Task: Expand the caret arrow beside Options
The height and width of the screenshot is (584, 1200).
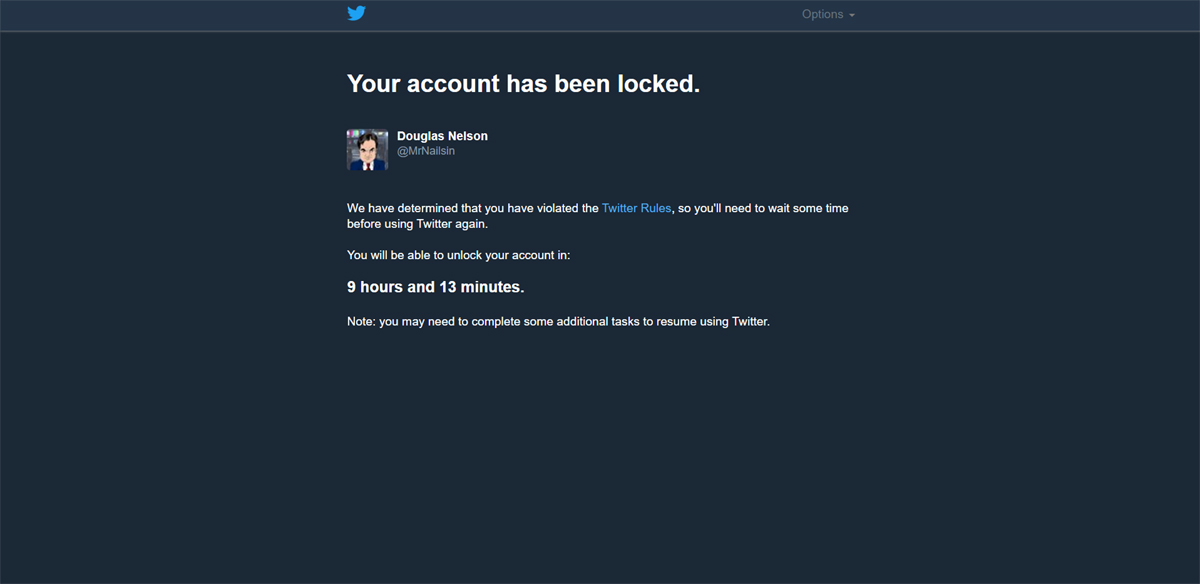Action: click(x=852, y=16)
